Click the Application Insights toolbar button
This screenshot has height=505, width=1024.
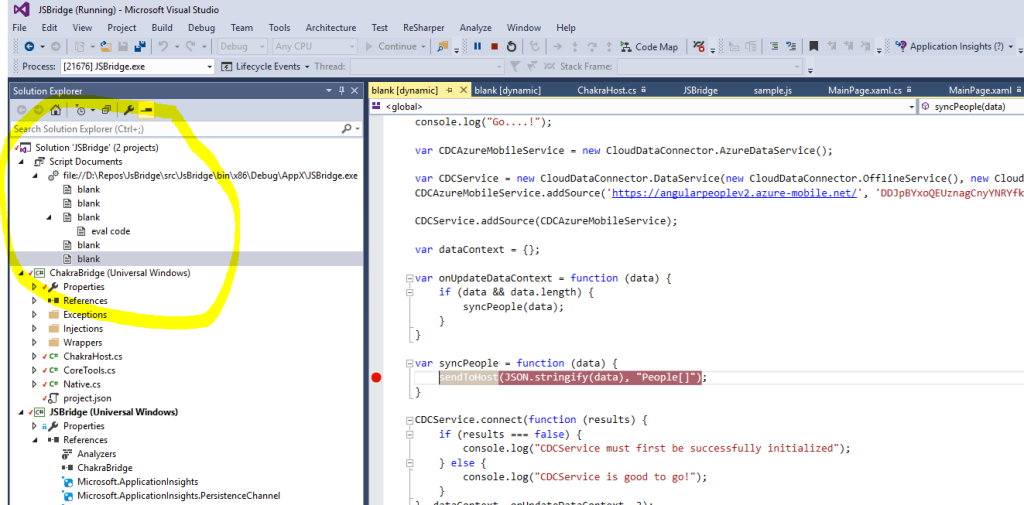pos(955,46)
